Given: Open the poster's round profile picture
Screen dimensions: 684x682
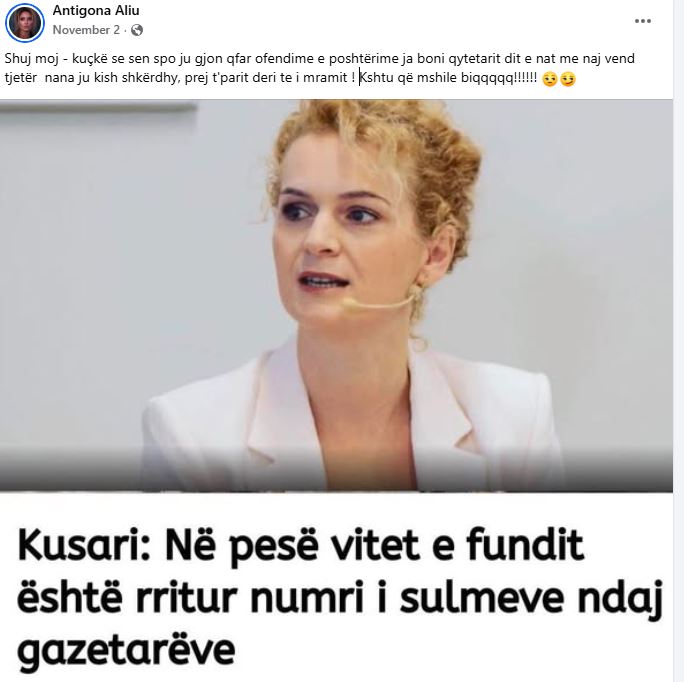Looking at the screenshot, I should (25, 23).
